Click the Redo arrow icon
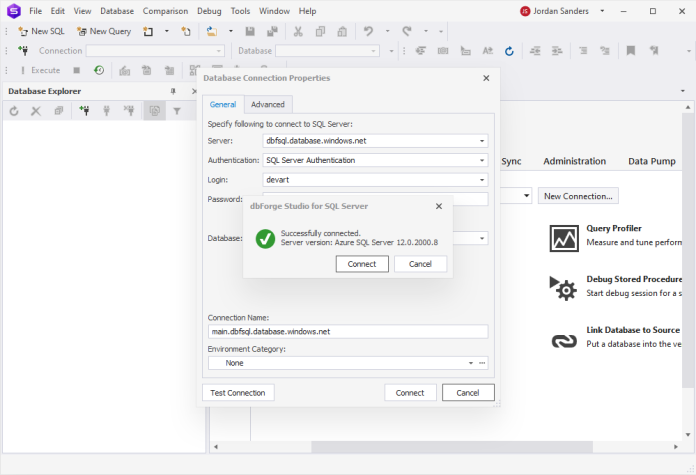696x475 pixels. (407, 31)
